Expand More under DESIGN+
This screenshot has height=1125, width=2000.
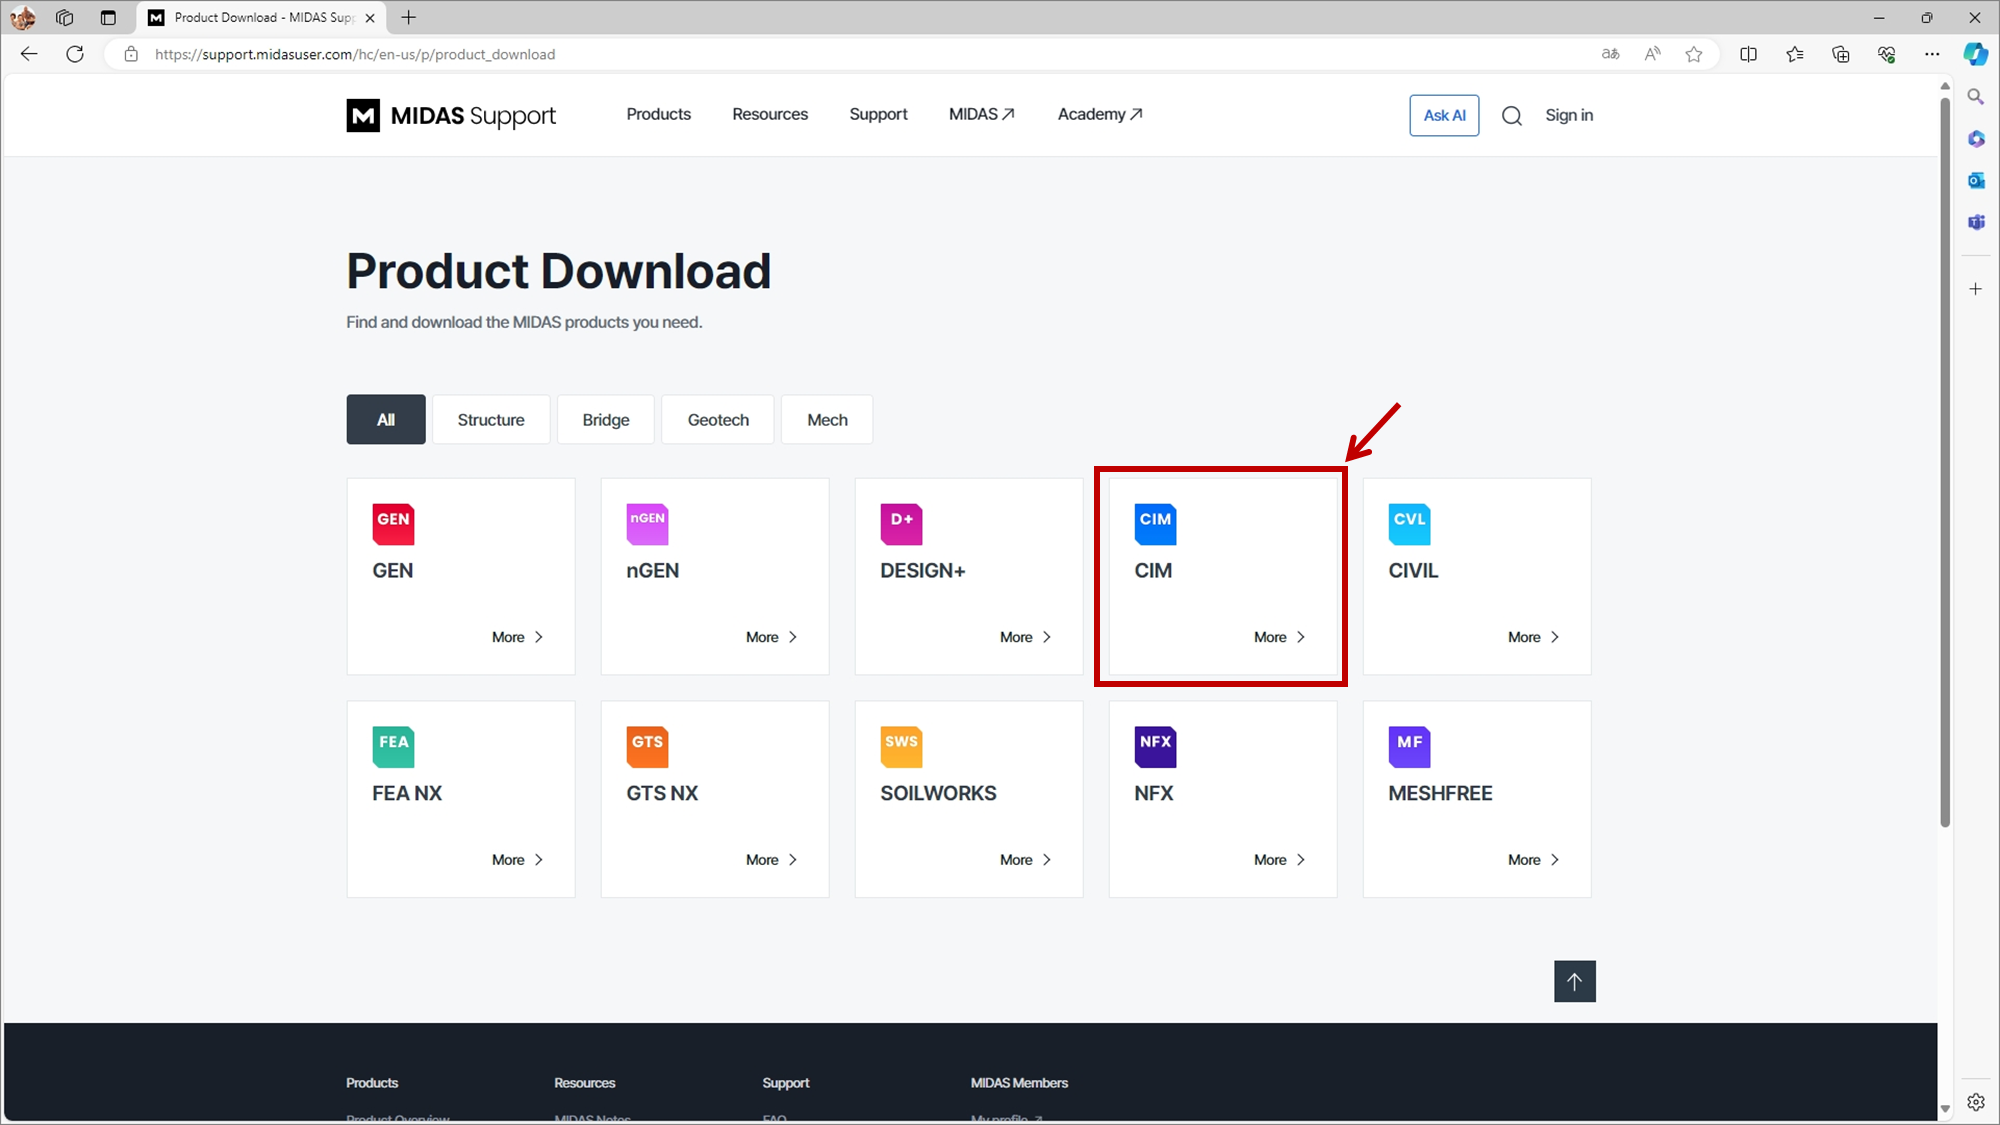[1026, 637]
